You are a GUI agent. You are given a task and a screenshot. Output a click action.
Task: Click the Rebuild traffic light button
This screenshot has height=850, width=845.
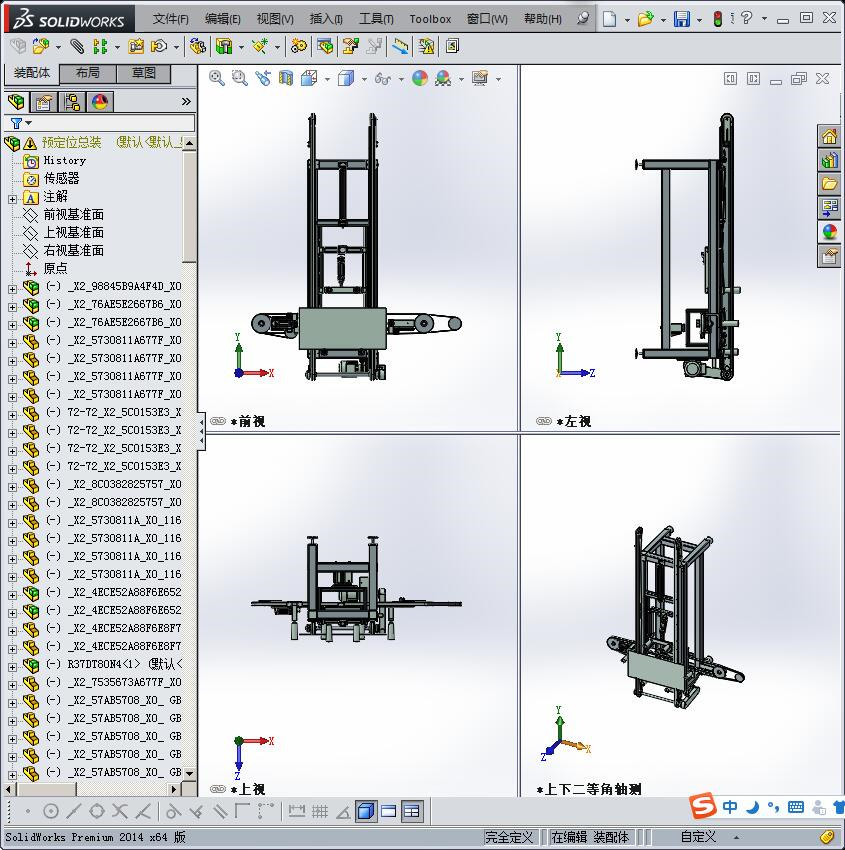click(718, 19)
